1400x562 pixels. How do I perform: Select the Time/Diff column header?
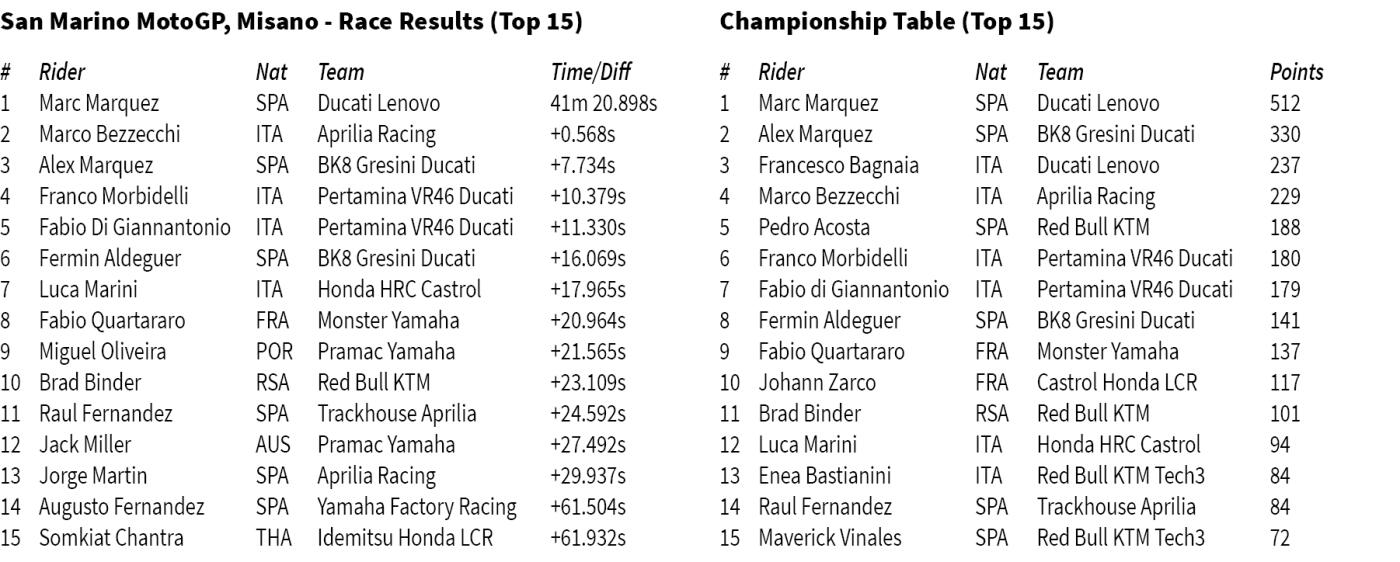coord(591,72)
